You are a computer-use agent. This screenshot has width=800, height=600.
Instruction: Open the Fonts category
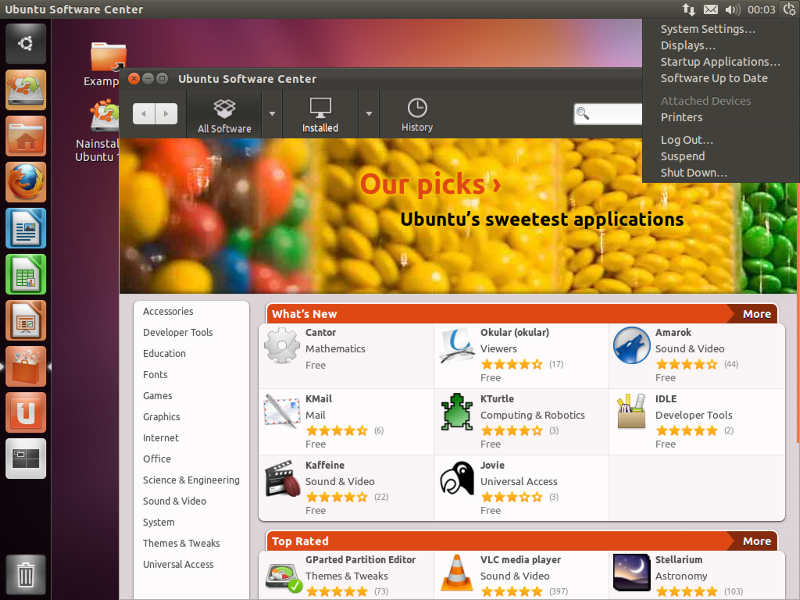[155, 374]
